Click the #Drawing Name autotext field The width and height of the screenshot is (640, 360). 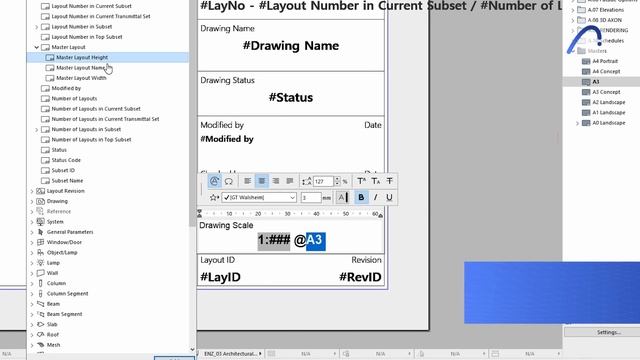(291, 46)
